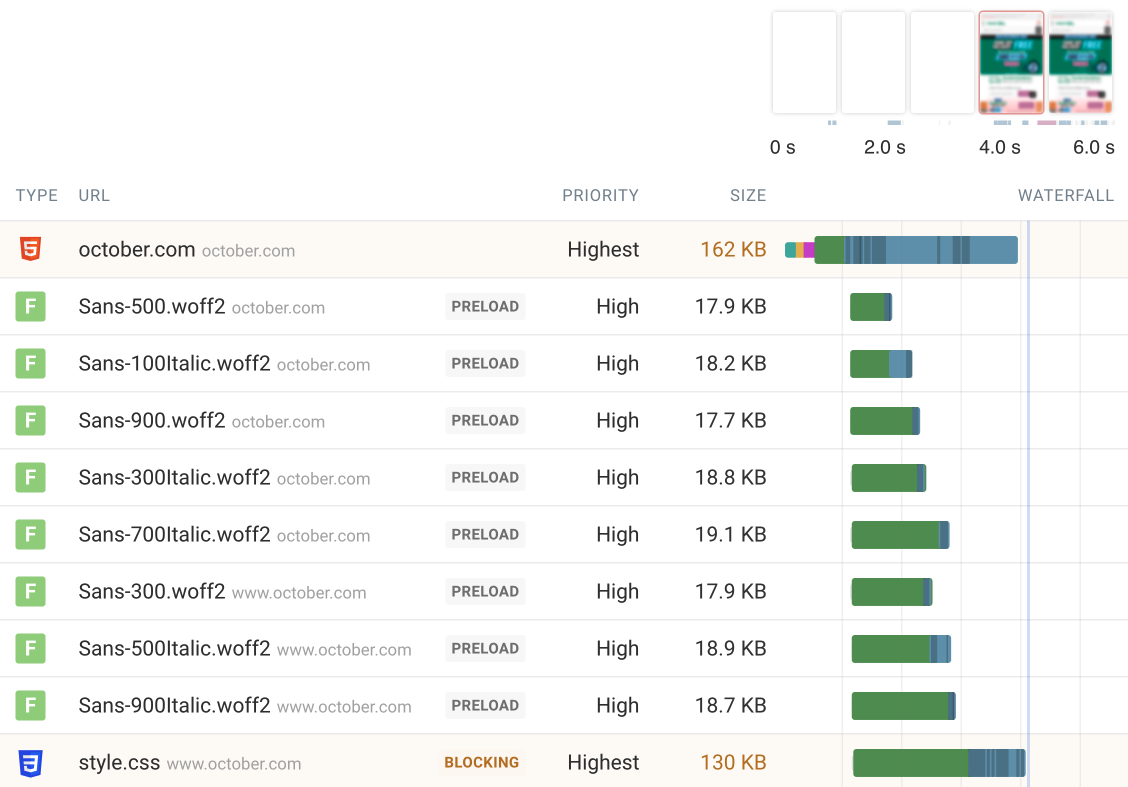Click font icon for Sans-700Italic.woff2
Screen dimensions: 1128x787
point(30,534)
